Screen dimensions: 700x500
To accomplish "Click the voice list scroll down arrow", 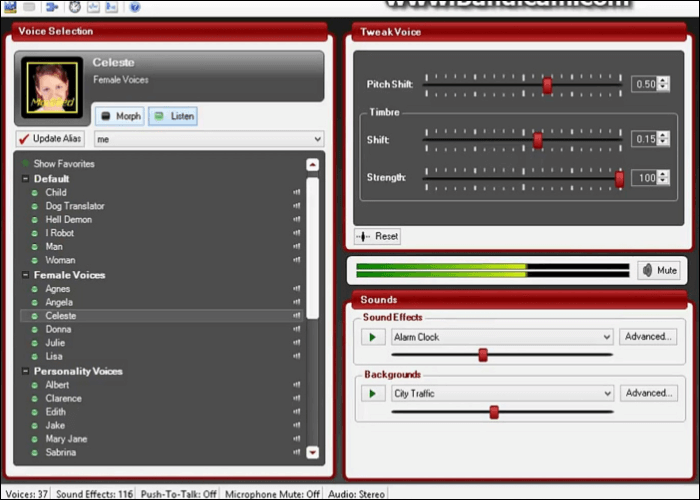I will (312, 452).
